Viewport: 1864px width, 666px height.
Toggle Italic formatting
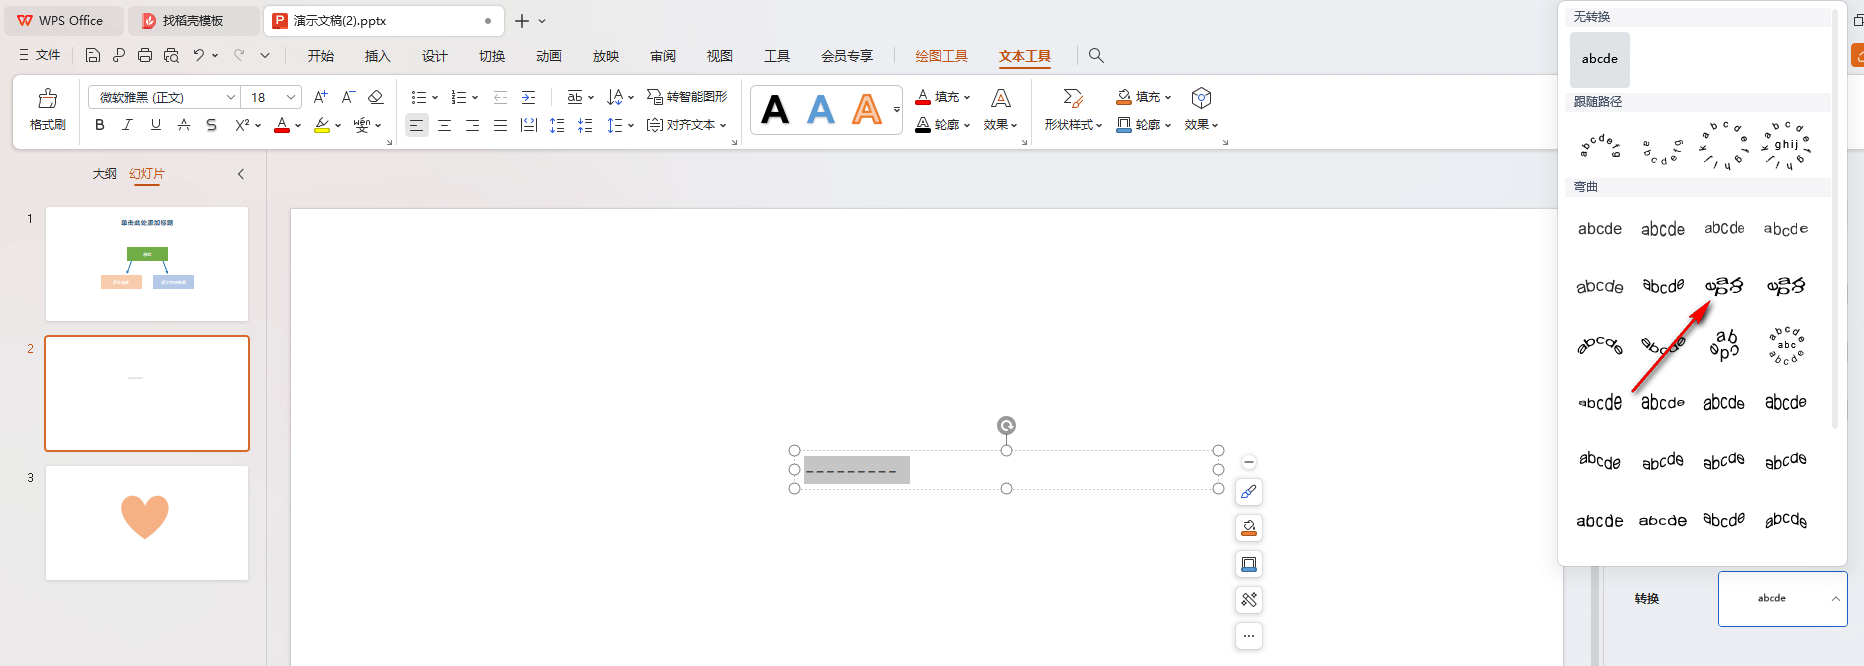pos(127,125)
